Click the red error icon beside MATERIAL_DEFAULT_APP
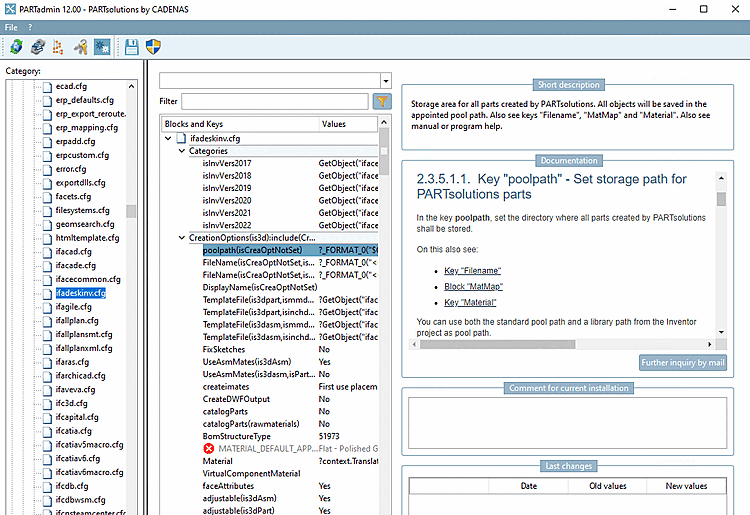Viewport: 750px width, 515px height. 209,449
